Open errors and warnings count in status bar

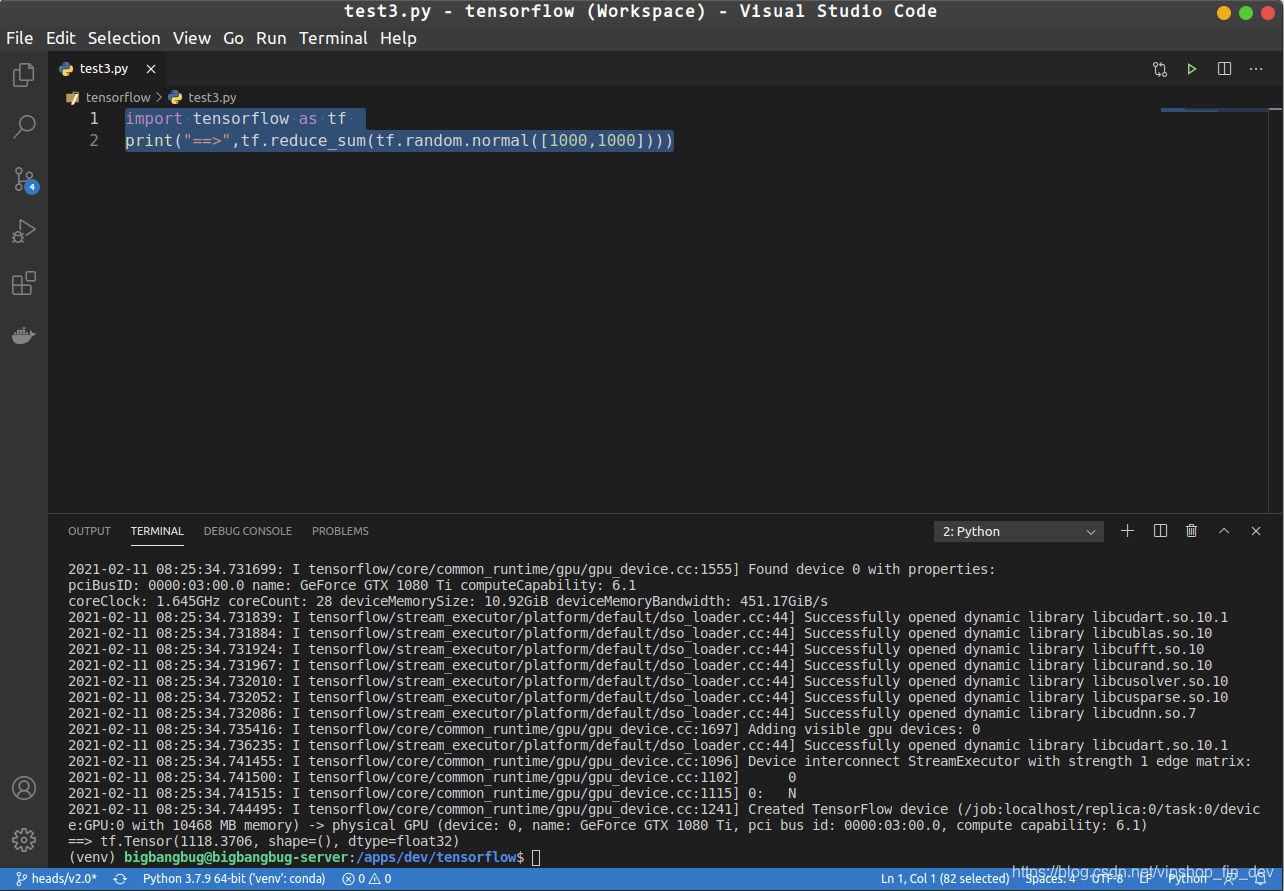tap(366, 879)
